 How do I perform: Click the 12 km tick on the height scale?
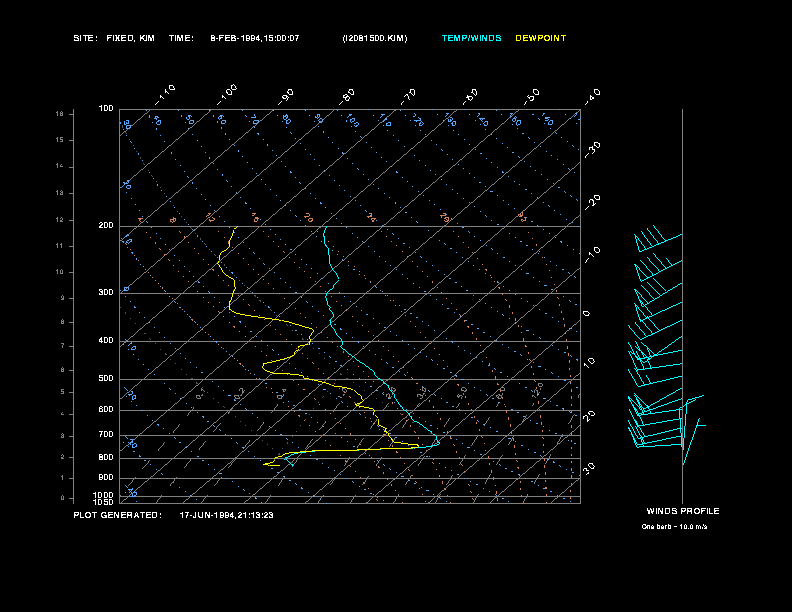[x=60, y=220]
